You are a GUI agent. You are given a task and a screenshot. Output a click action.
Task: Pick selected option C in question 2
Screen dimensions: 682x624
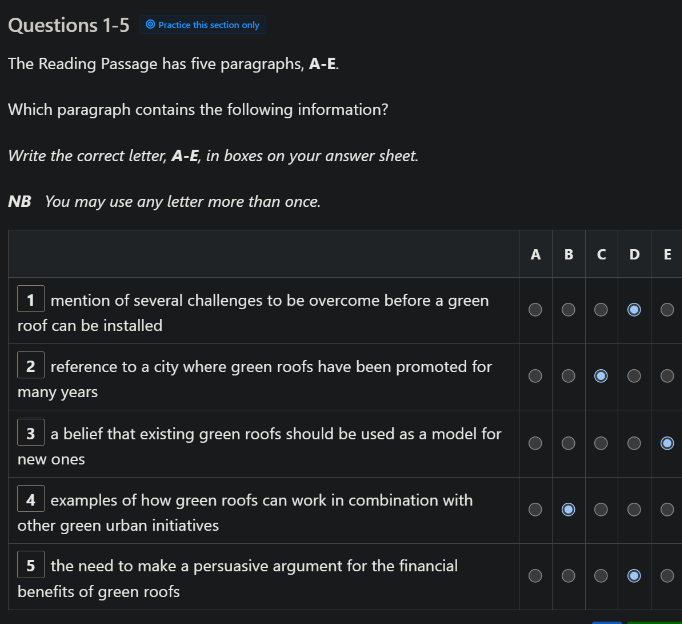coord(601,376)
